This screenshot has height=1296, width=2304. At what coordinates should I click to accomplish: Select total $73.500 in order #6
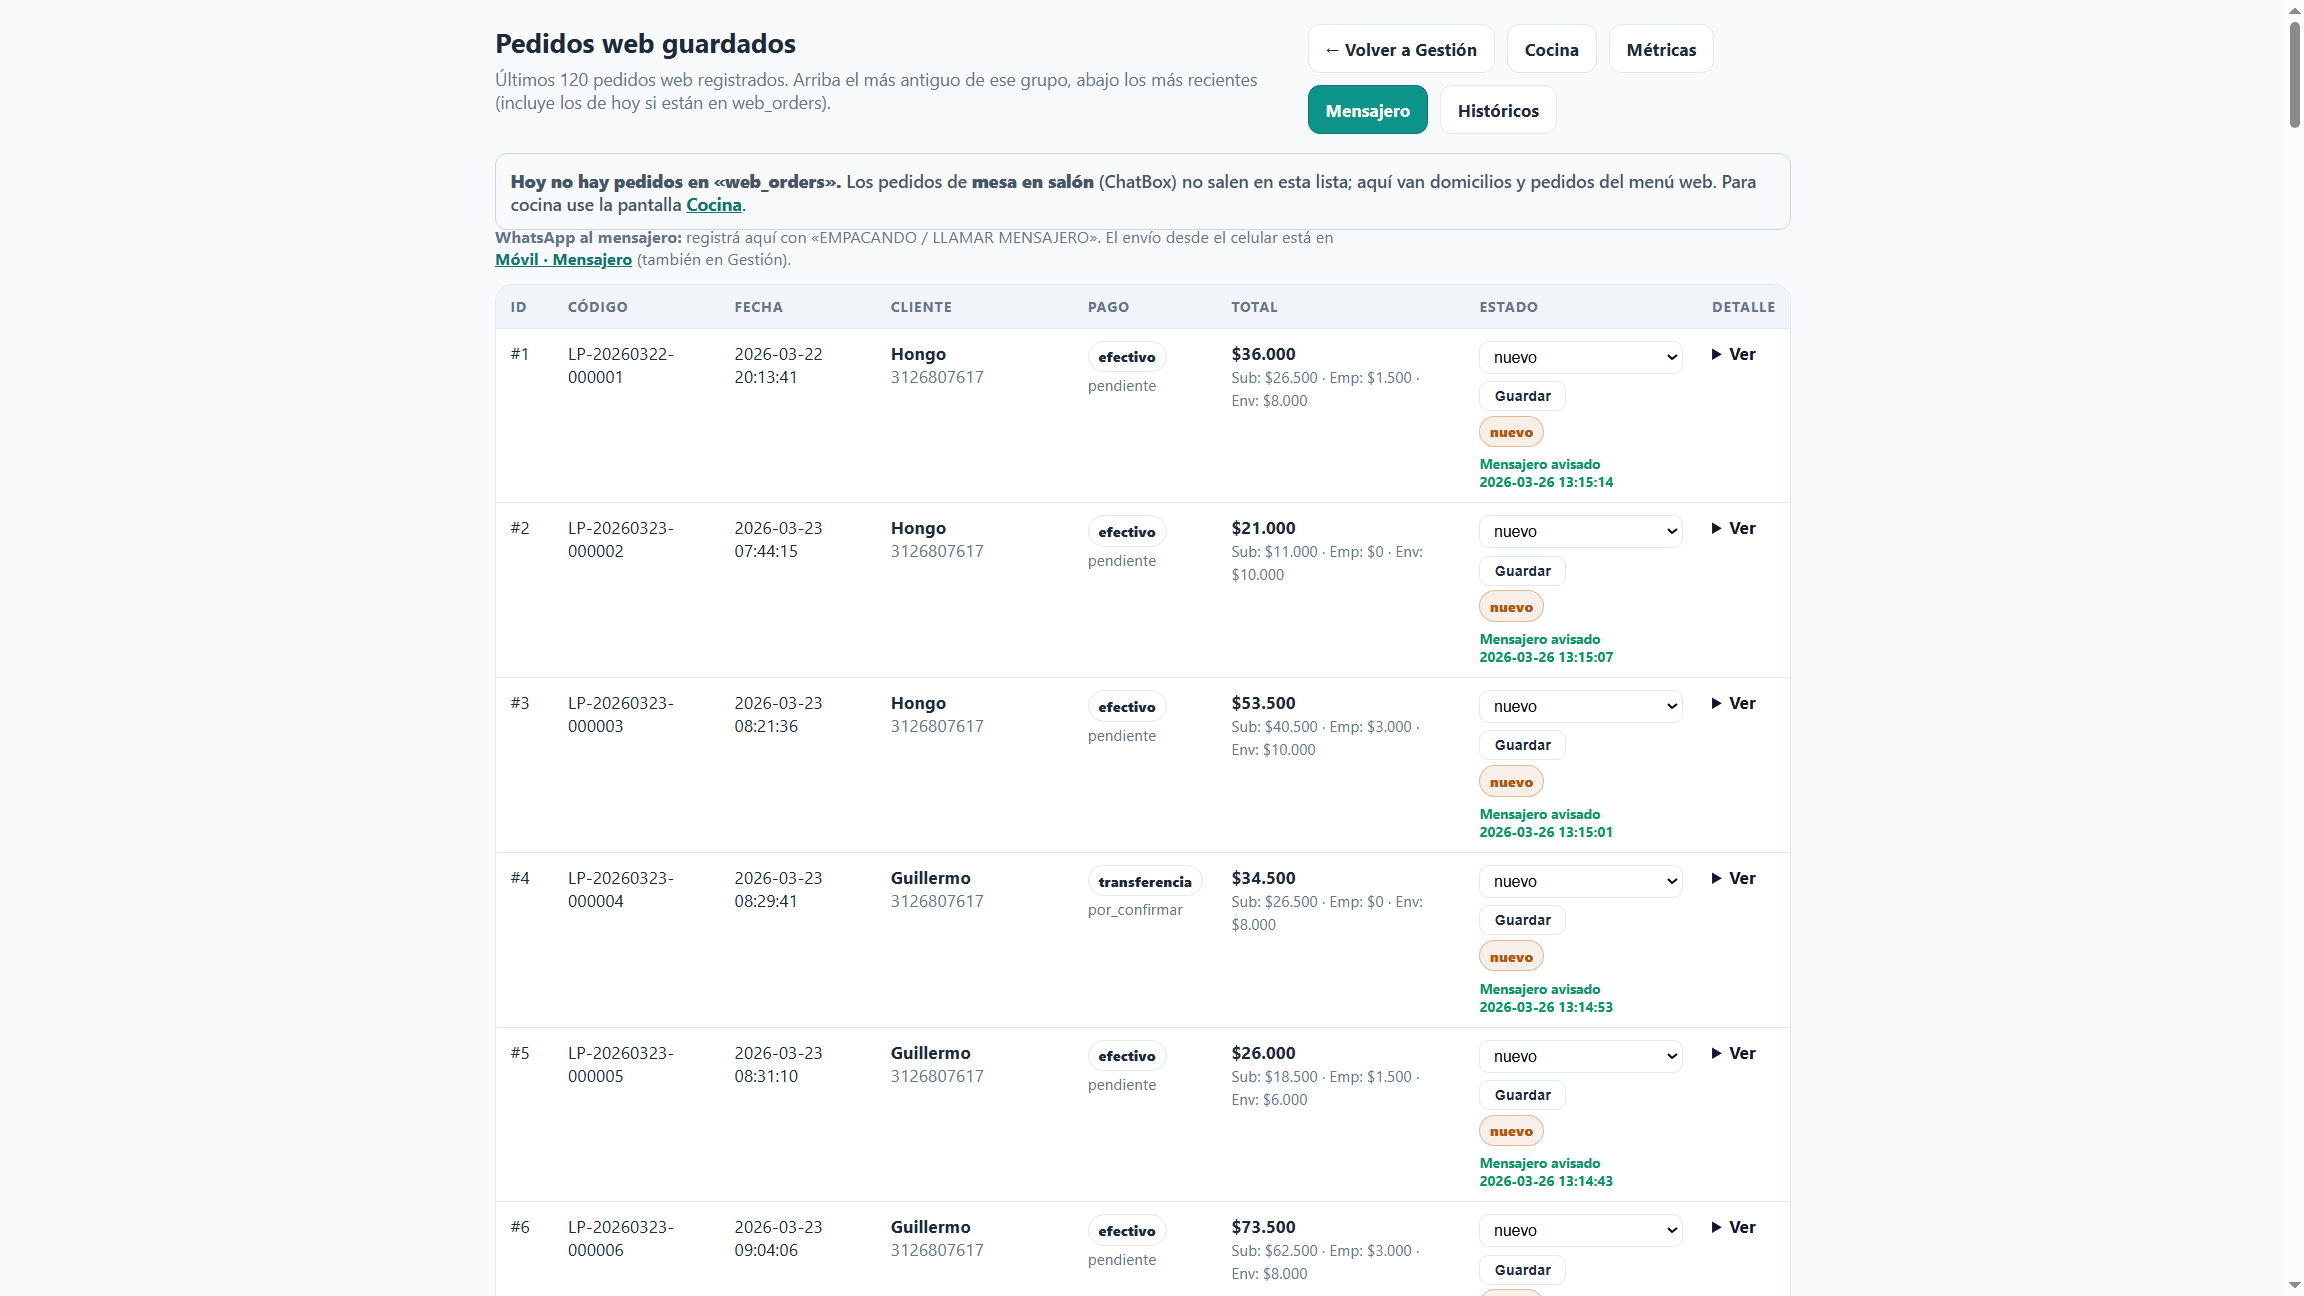pyautogui.click(x=1263, y=1227)
